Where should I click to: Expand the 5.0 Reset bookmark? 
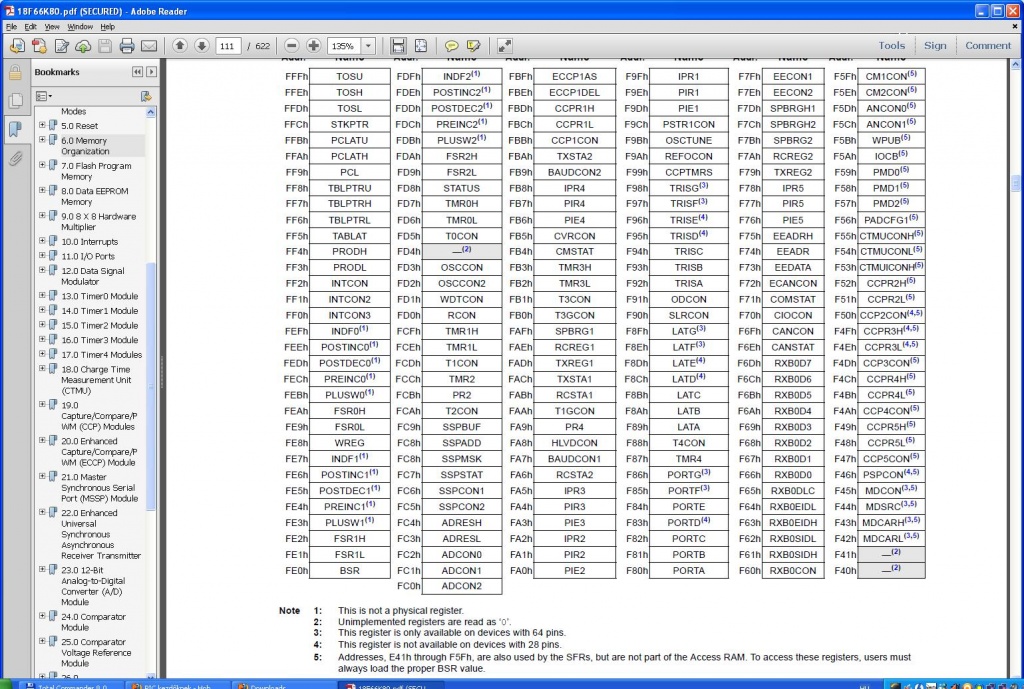coord(42,125)
